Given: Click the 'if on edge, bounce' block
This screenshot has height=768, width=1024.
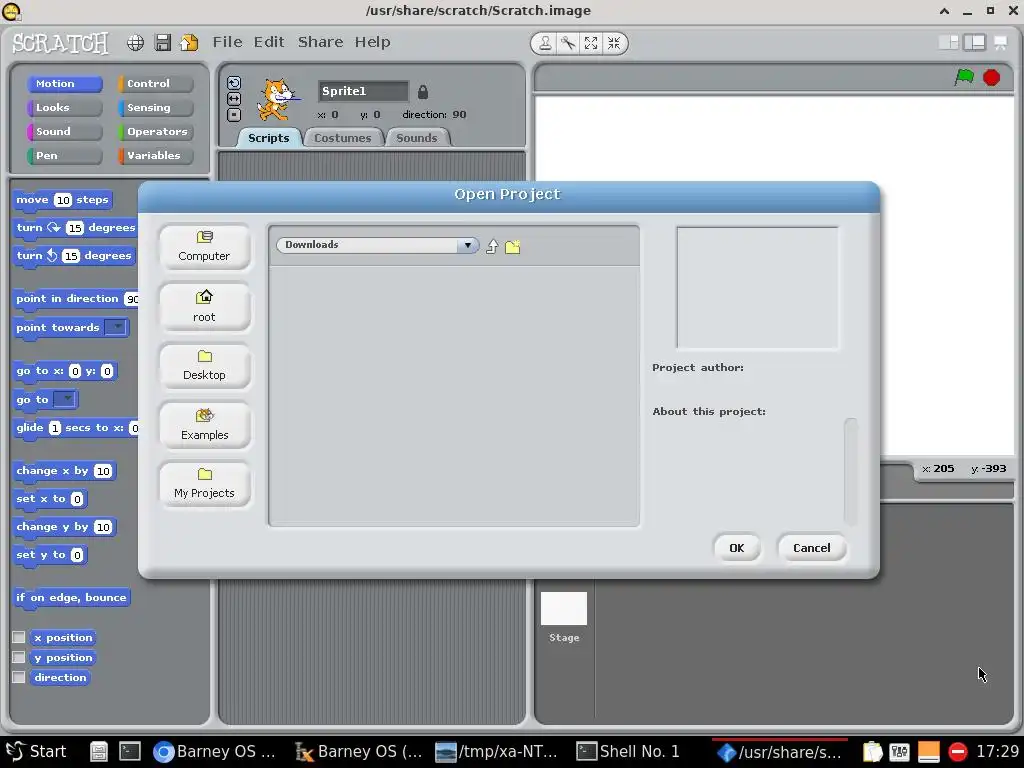Looking at the screenshot, I should tap(71, 598).
